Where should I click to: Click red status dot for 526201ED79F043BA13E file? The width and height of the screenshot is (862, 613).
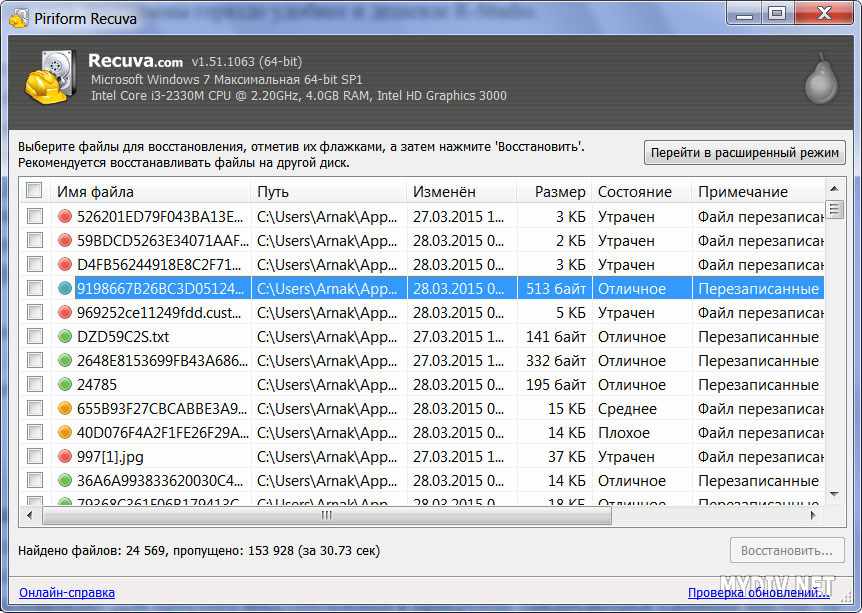(65, 217)
